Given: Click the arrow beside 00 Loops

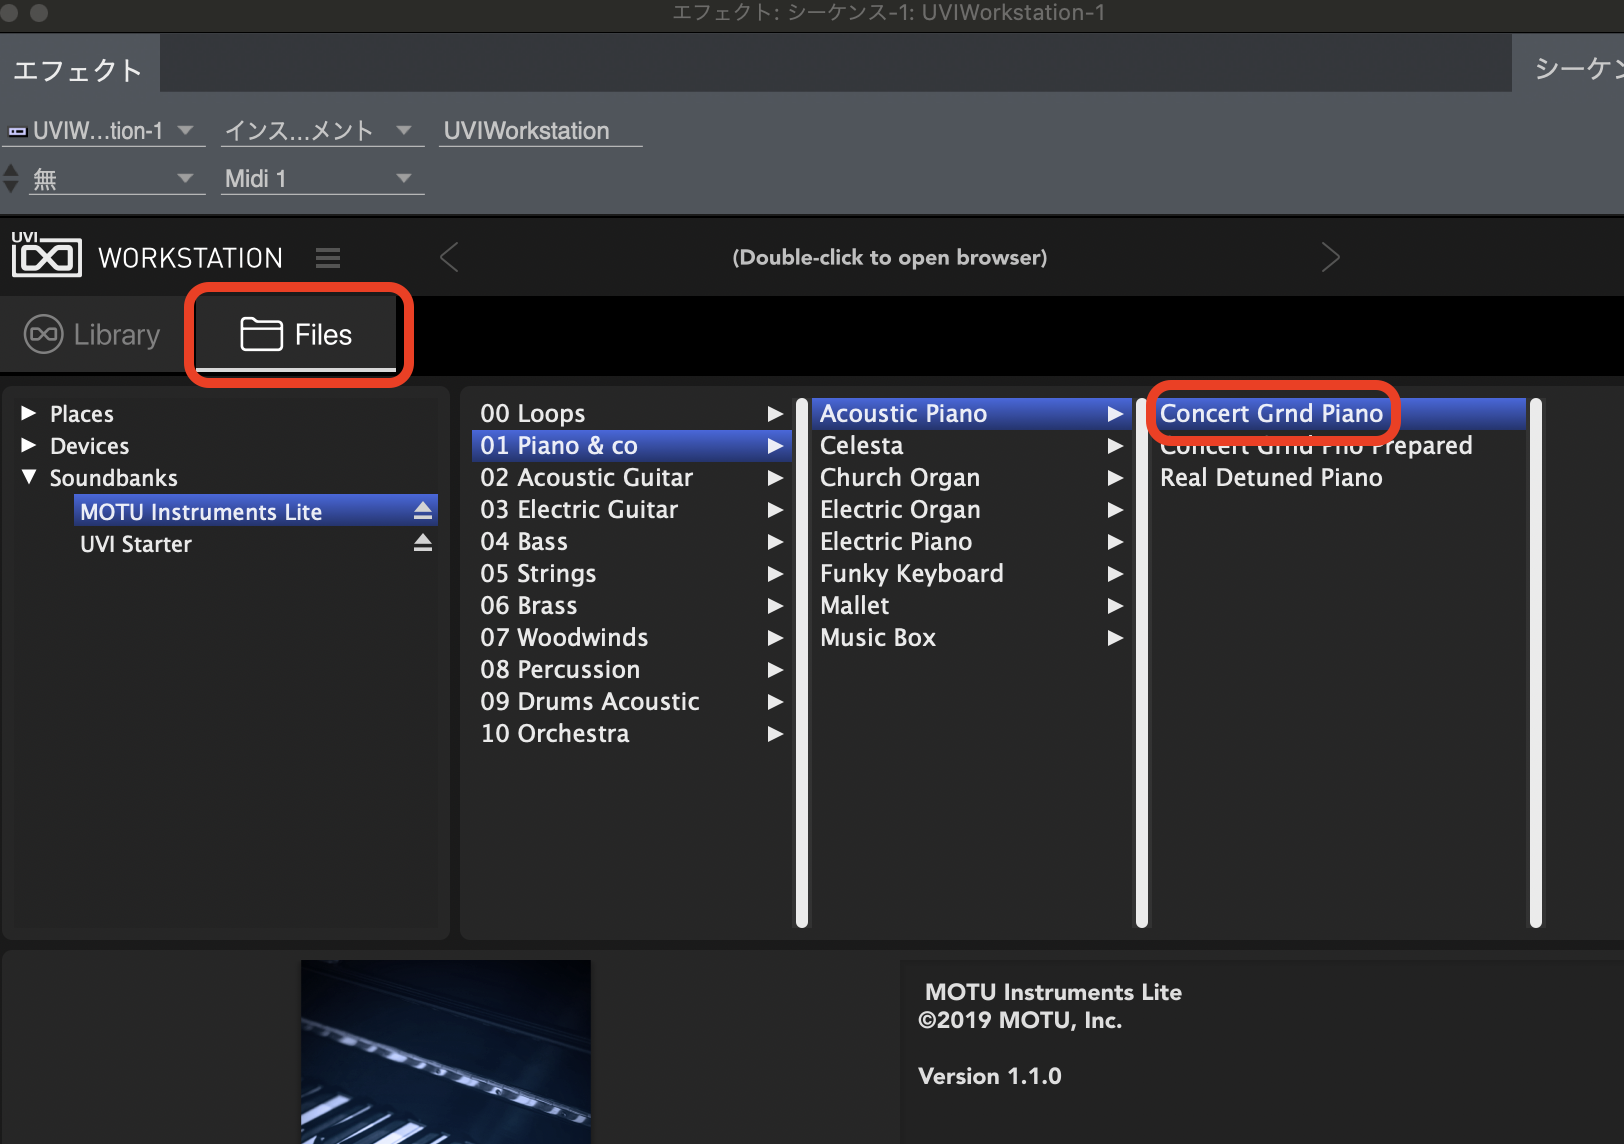Looking at the screenshot, I should 775,413.
